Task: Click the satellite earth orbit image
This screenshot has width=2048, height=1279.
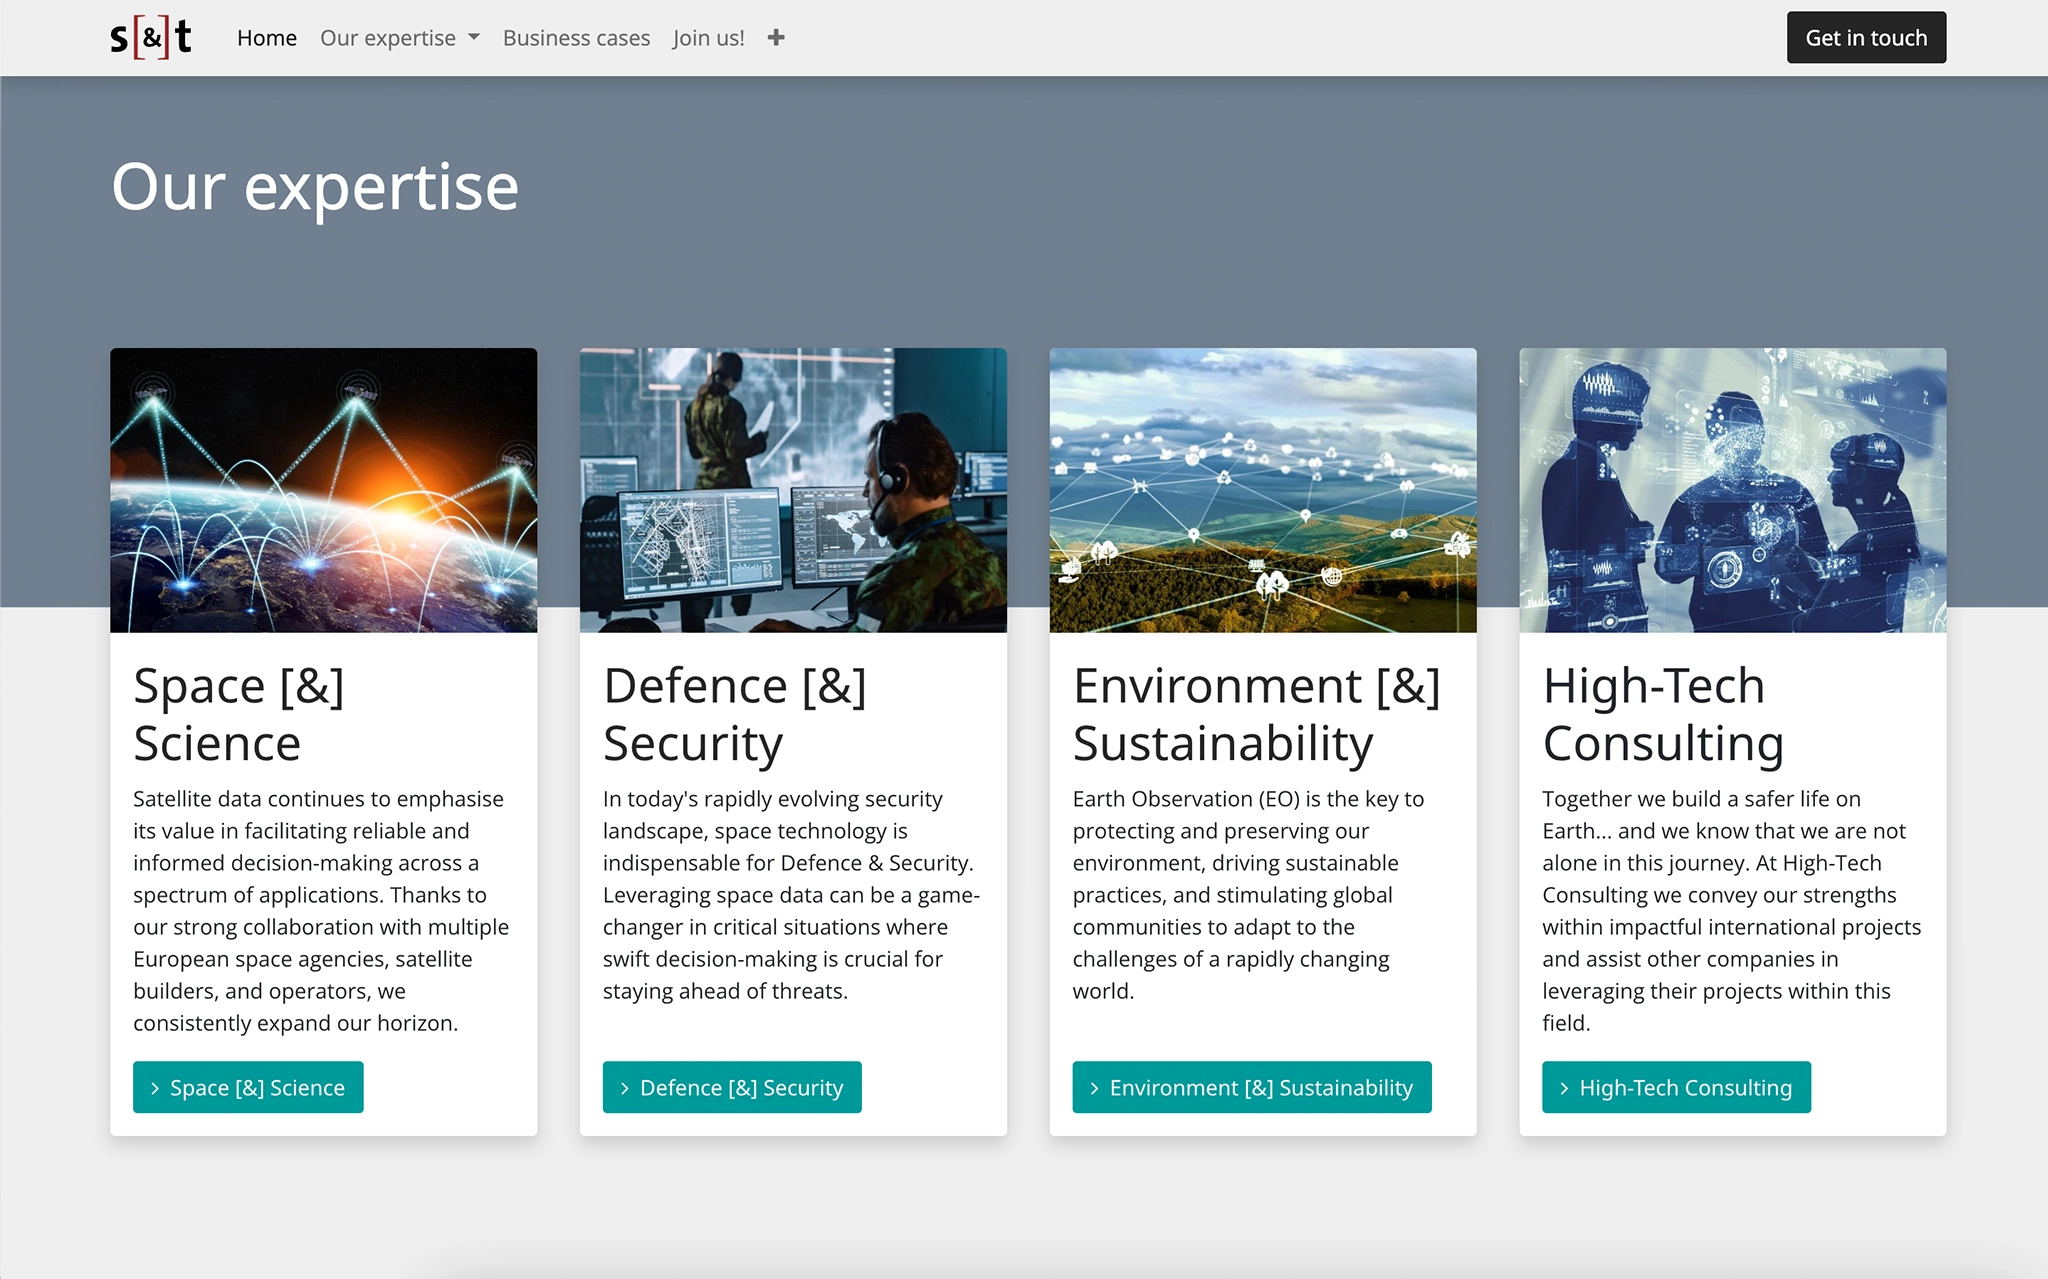Action: pos(323,490)
